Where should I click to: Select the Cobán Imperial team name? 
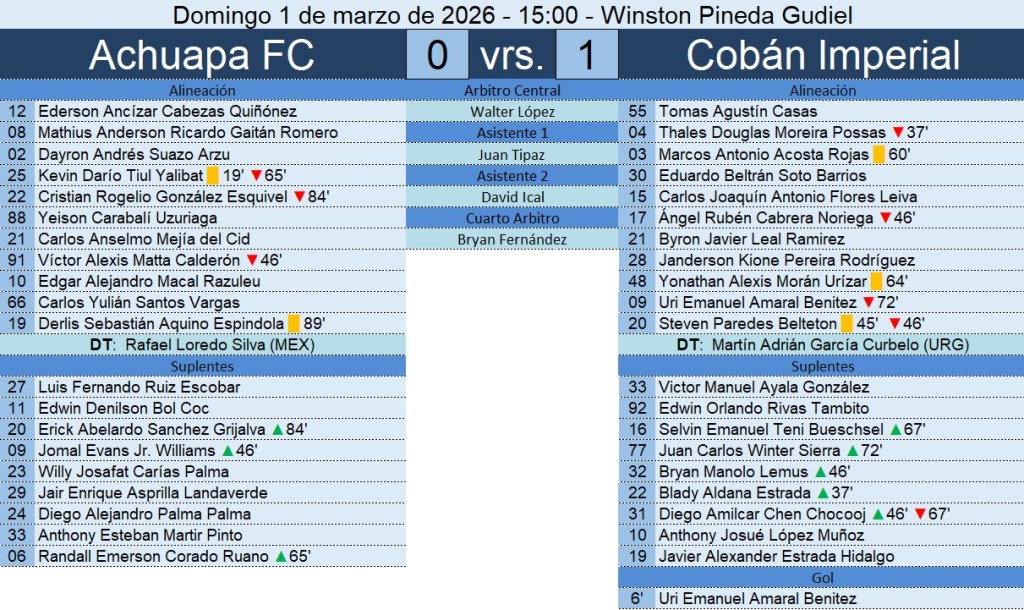822,55
